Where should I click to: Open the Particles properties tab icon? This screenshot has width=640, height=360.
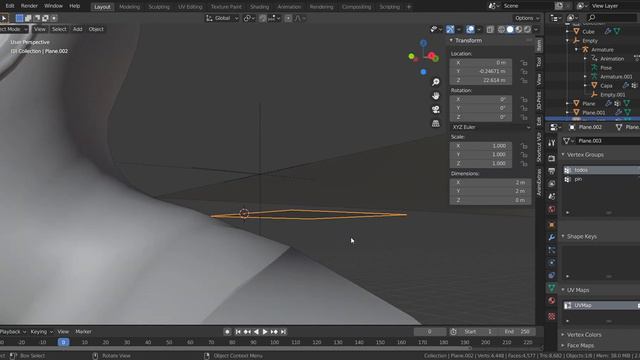pos(552,250)
